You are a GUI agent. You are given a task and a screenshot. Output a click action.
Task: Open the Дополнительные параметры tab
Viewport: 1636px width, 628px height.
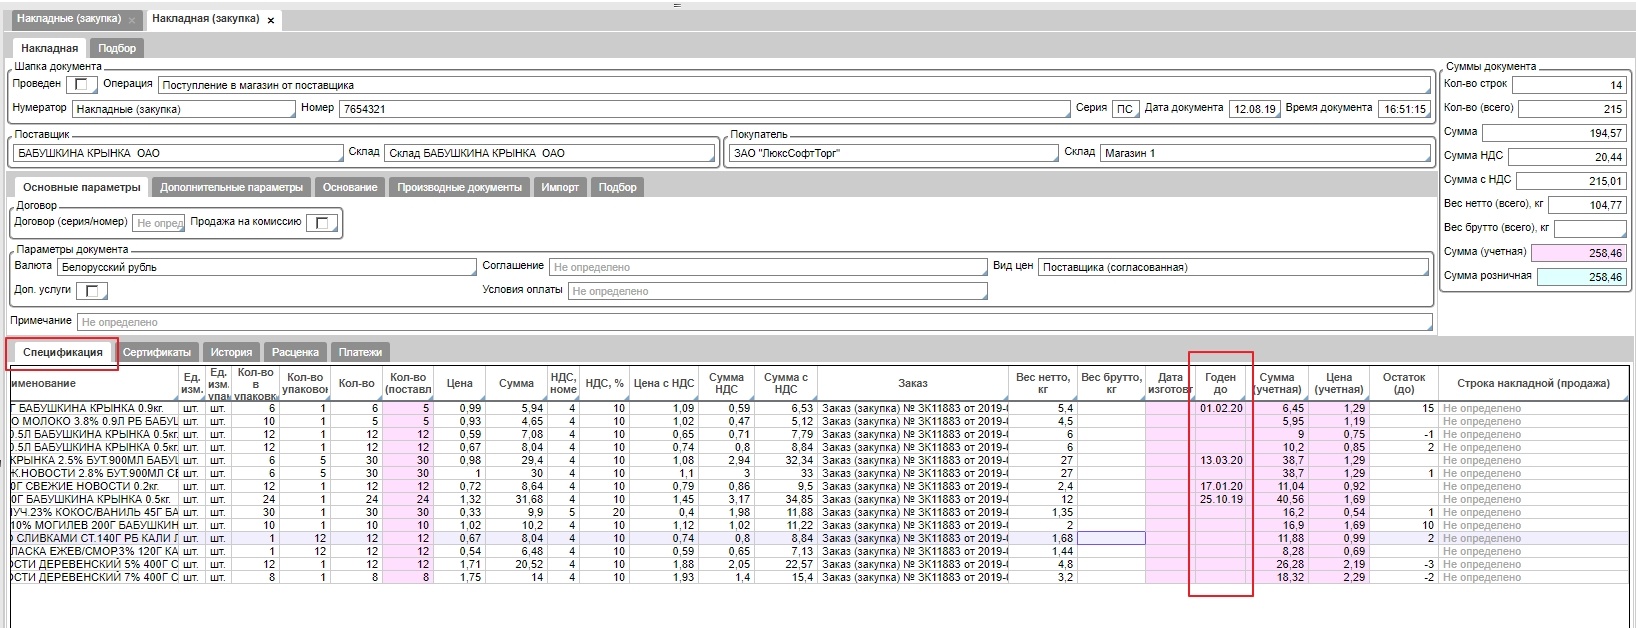(231, 187)
